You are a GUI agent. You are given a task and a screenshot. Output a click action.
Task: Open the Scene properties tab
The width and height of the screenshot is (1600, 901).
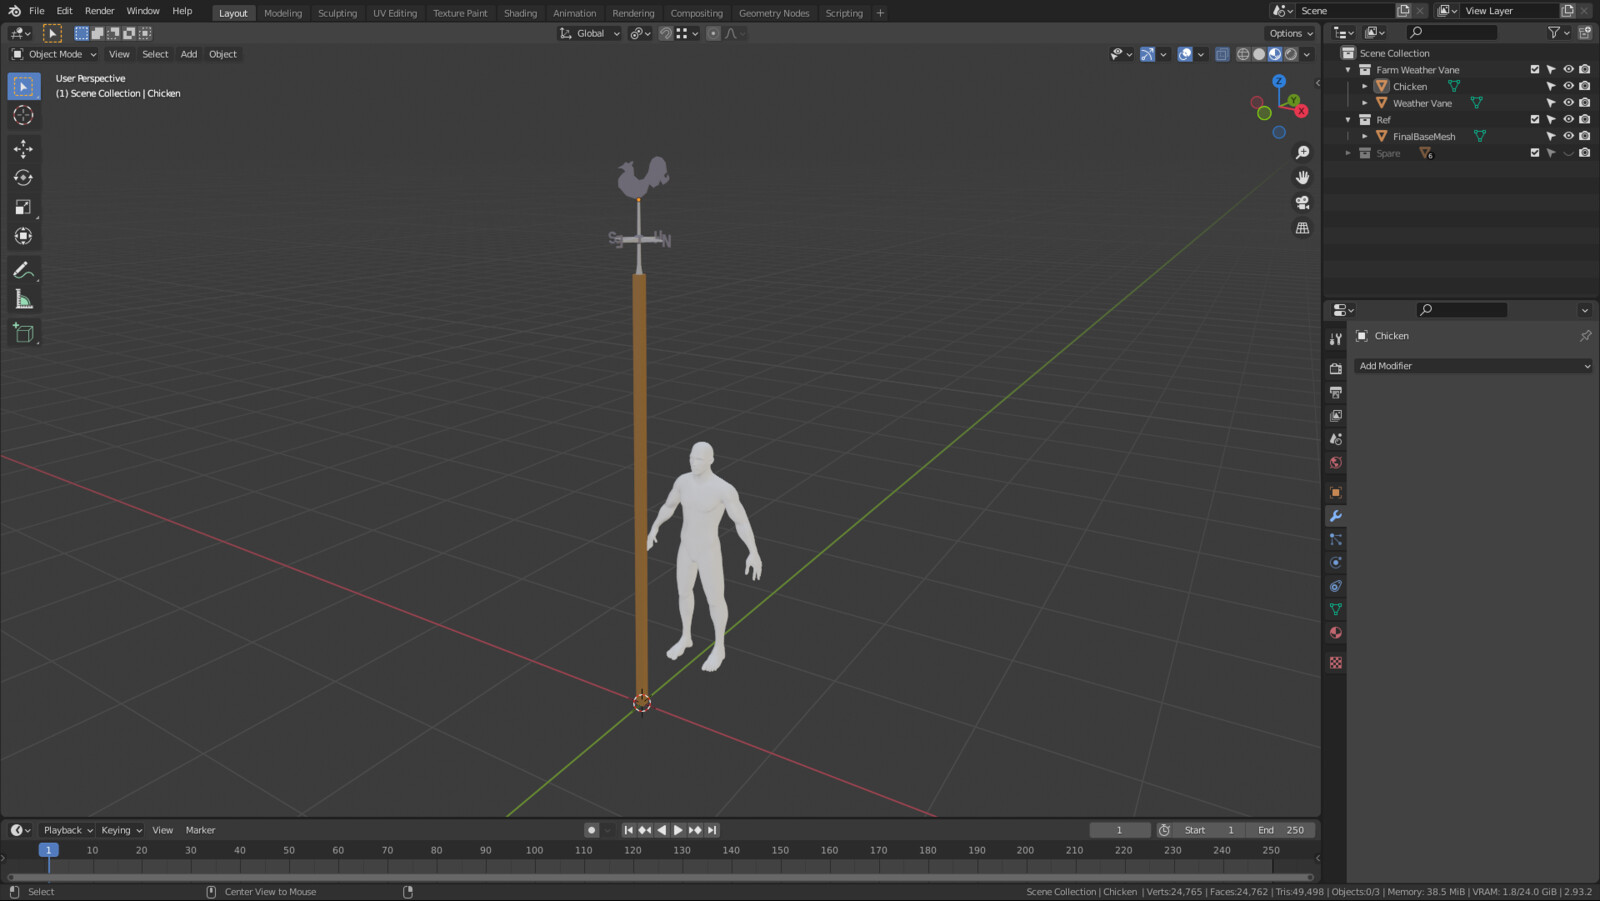click(x=1335, y=439)
